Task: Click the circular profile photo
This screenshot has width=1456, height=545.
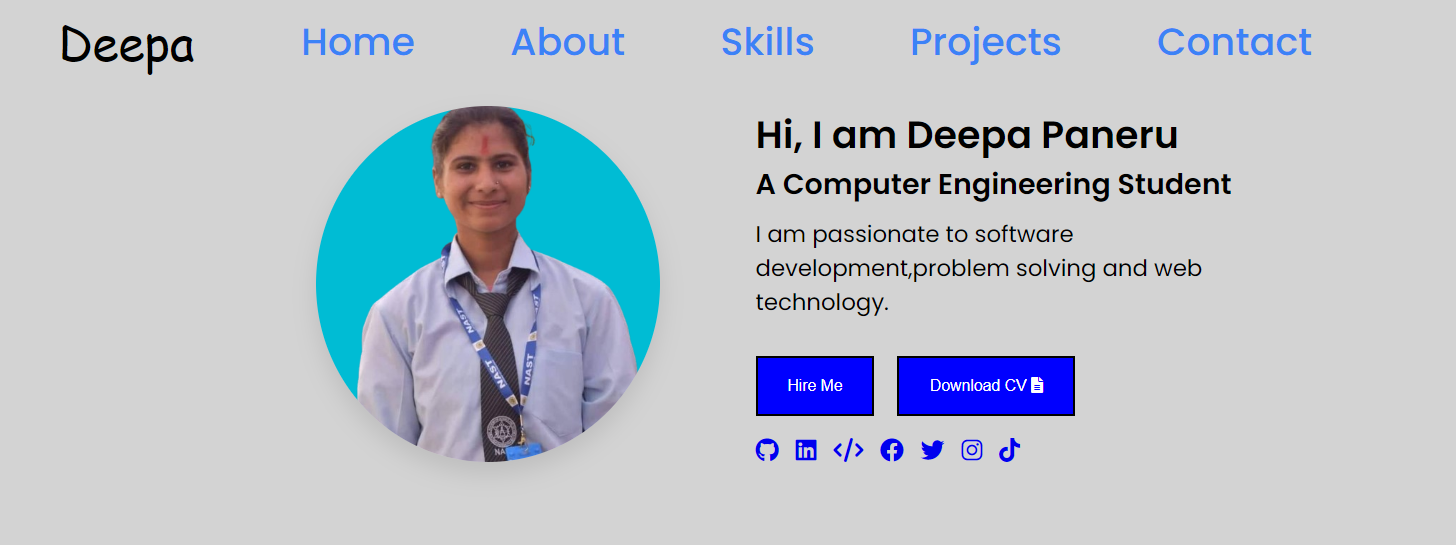Action: tap(488, 284)
